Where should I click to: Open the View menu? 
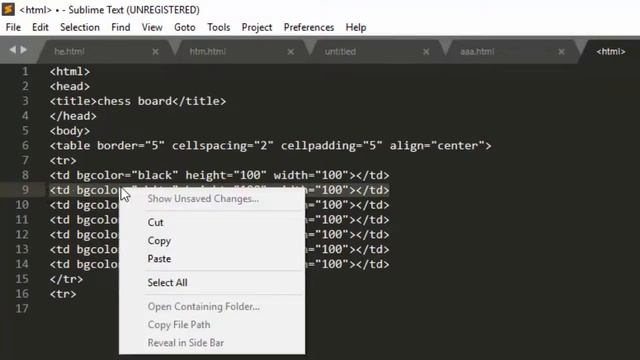pos(152,27)
